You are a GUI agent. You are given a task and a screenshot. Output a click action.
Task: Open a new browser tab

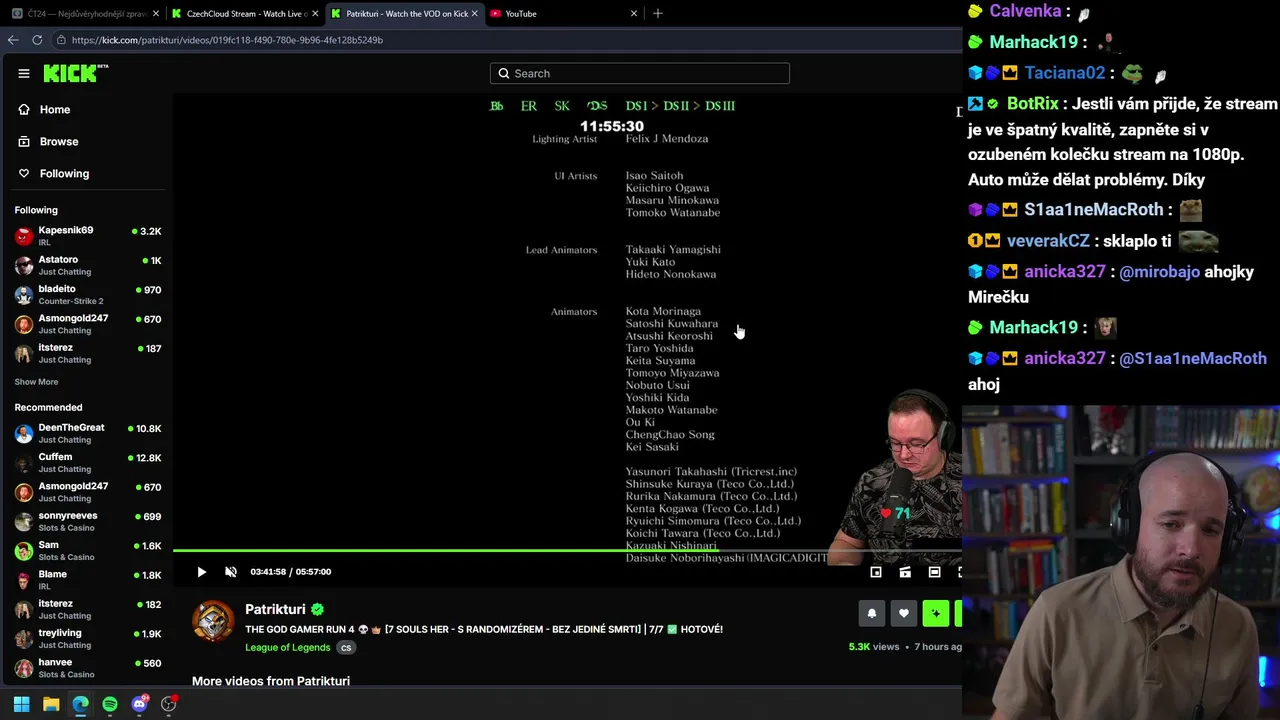[658, 14]
